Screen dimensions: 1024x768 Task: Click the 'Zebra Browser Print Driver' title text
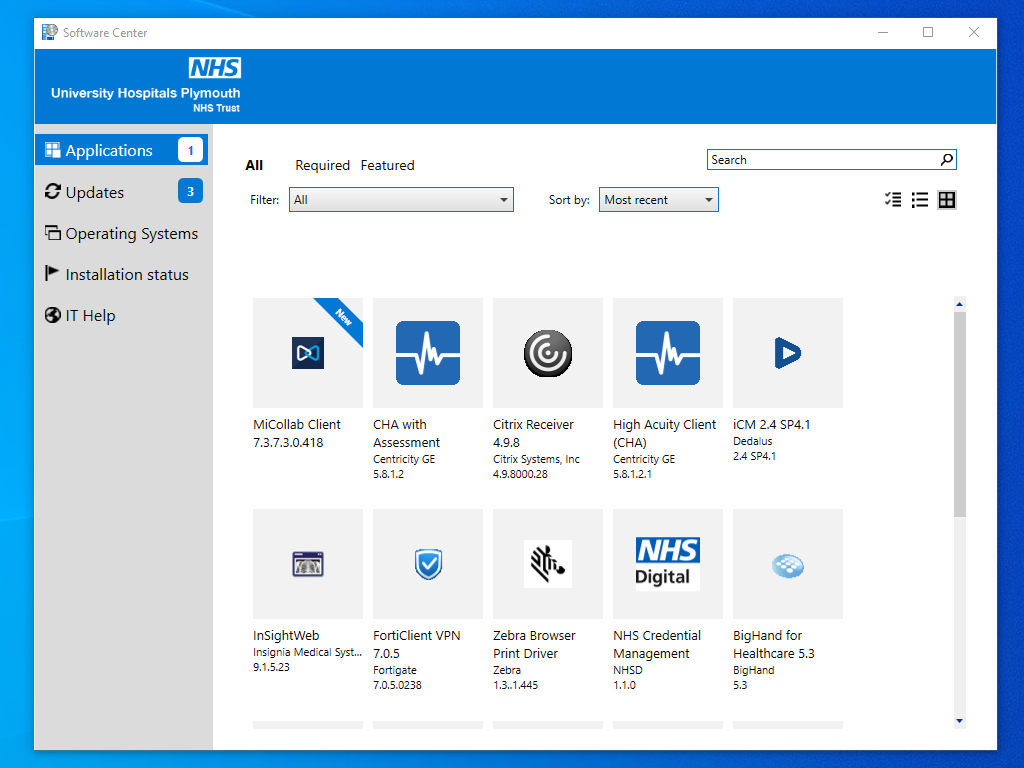pyautogui.click(x=534, y=645)
